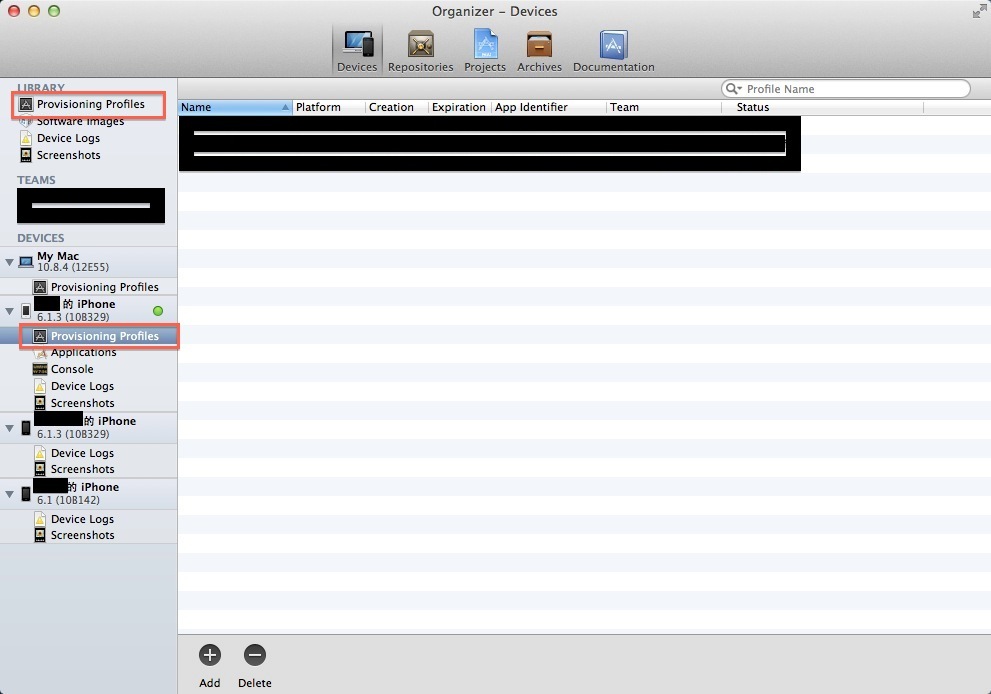Viewport: 991px width, 694px height.
Task: Open the Documentation viewer
Action: (x=613, y=51)
